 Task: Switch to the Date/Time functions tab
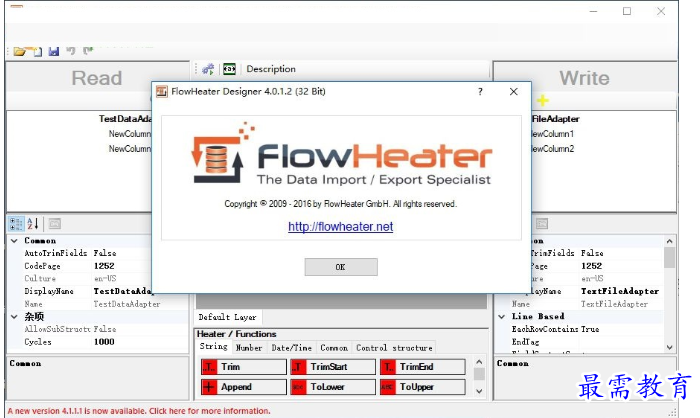(292, 347)
